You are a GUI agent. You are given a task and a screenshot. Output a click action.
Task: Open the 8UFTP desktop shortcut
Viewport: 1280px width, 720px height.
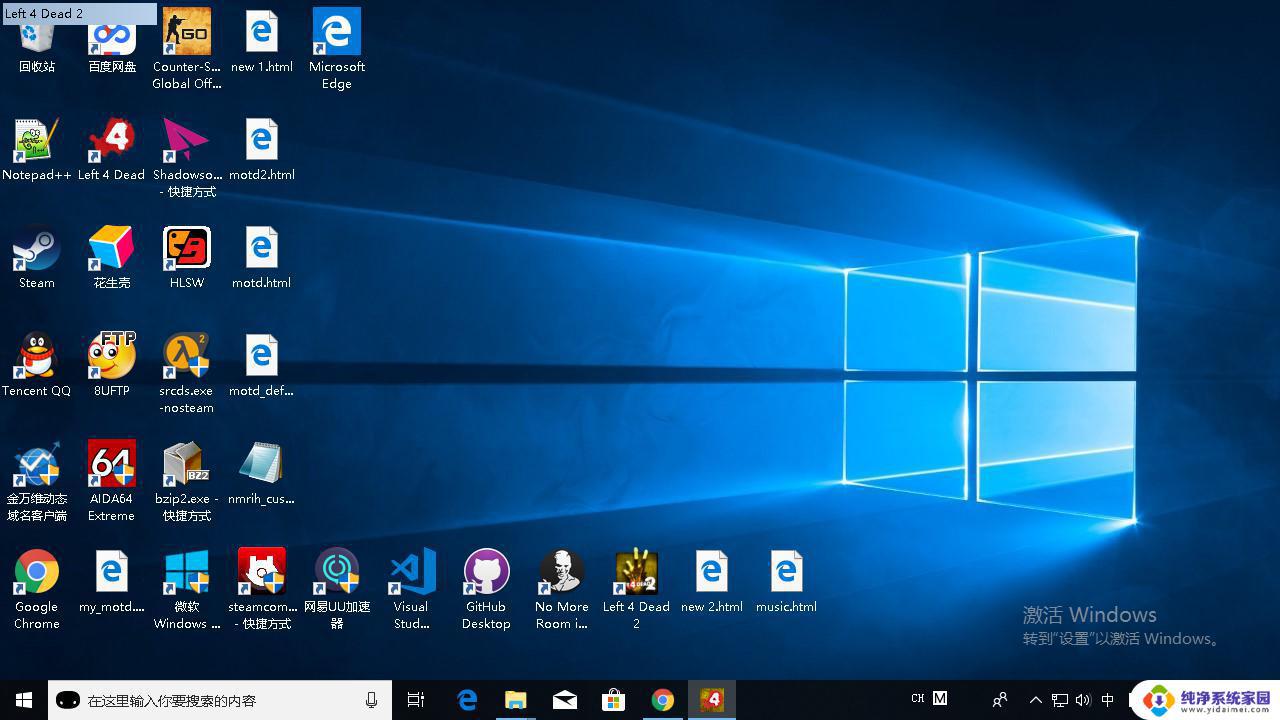click(x=112, y=365)
